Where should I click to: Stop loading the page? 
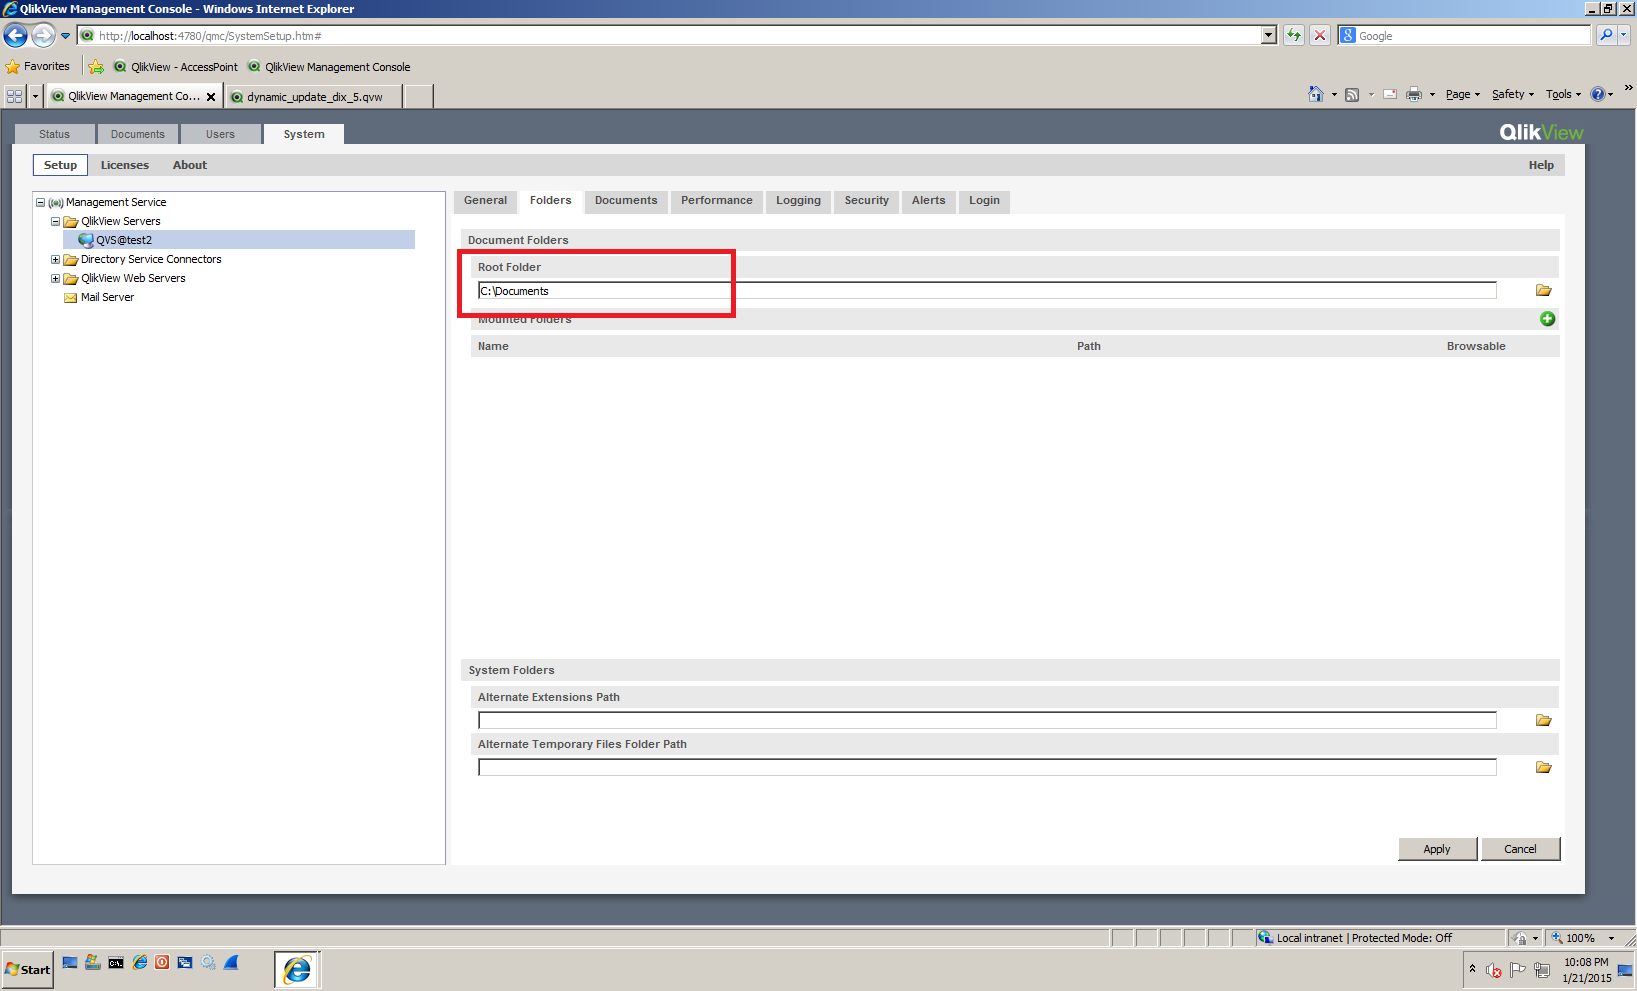1320,36
